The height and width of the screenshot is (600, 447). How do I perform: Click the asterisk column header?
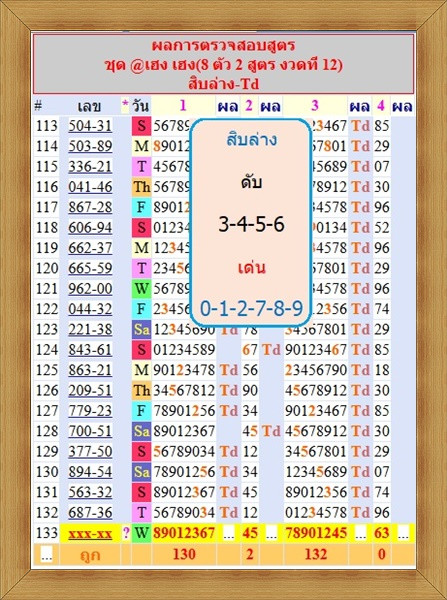[x=125, y=105]
